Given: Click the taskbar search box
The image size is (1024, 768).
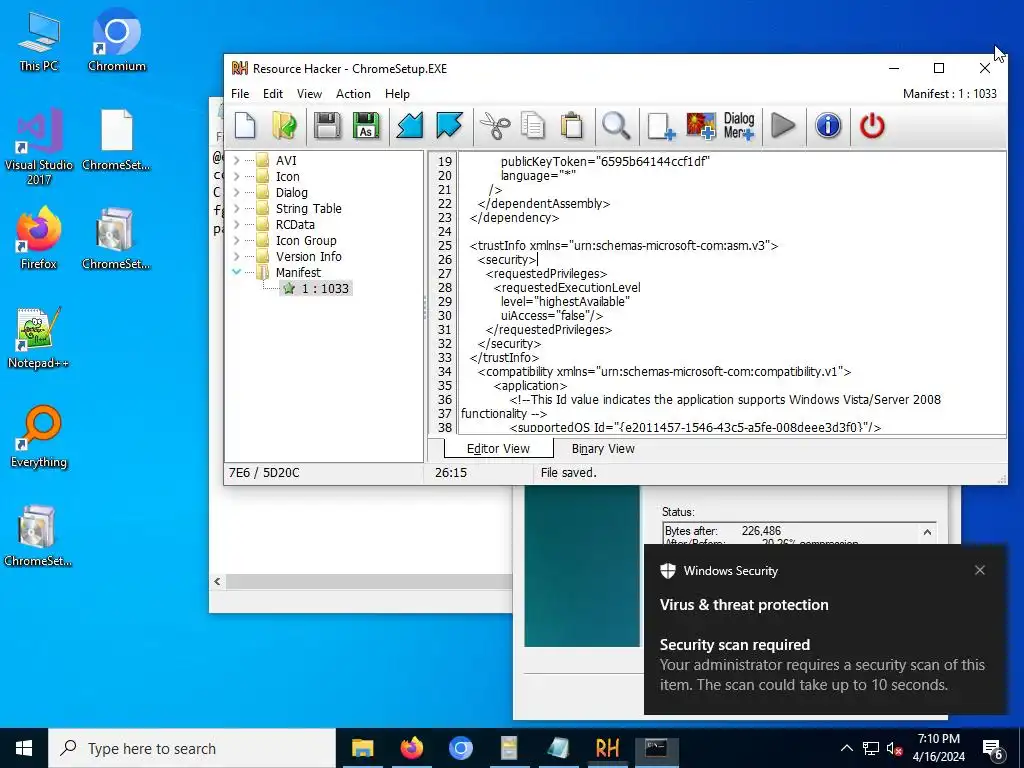Looking at the screenshot, I should point(192,748).
